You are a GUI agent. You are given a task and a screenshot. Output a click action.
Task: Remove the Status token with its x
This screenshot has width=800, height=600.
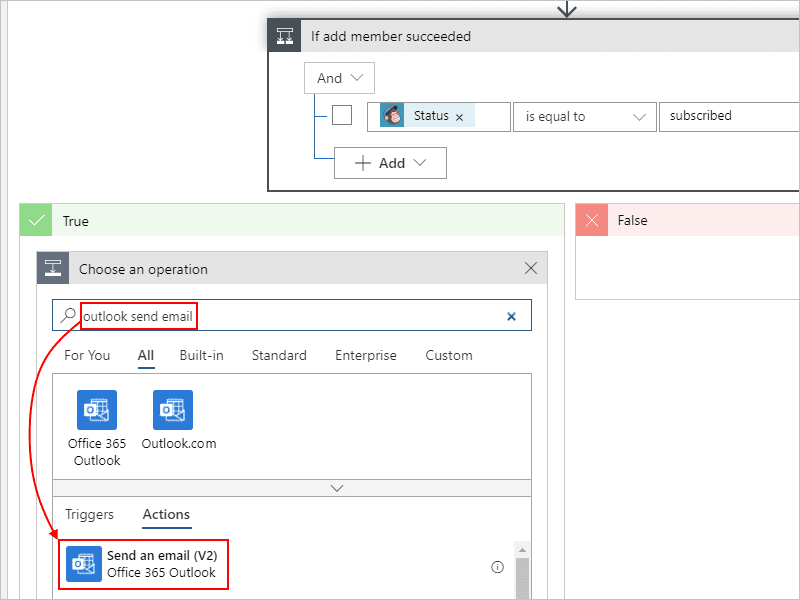(459, 117)
